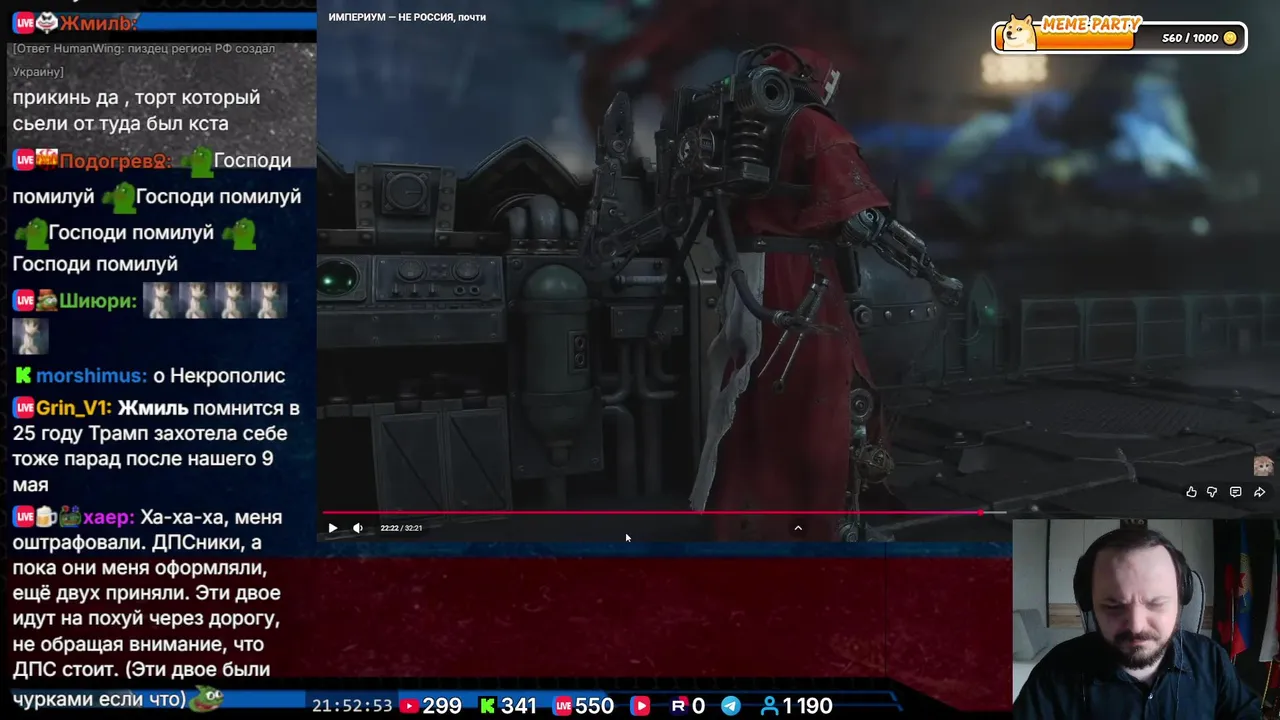Click the video player play button
The height and width of the screenshot is (720, 1280).
tap(333, 528)
